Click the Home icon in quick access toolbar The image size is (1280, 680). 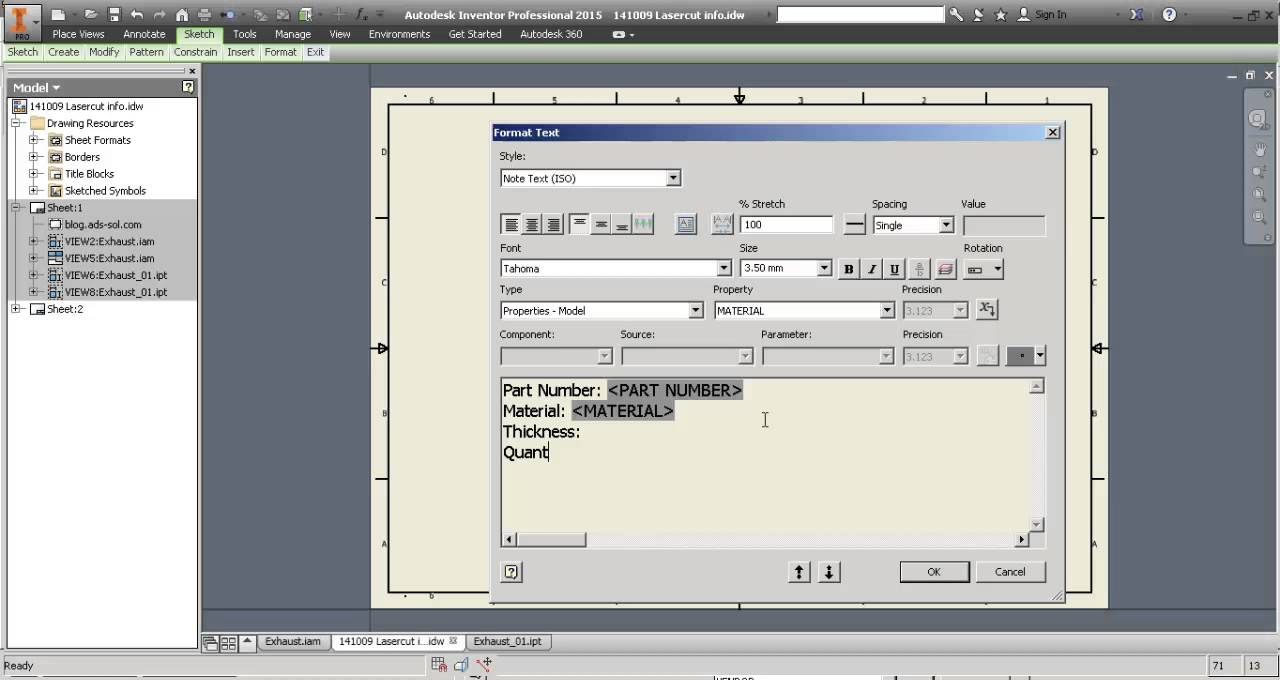181,15
